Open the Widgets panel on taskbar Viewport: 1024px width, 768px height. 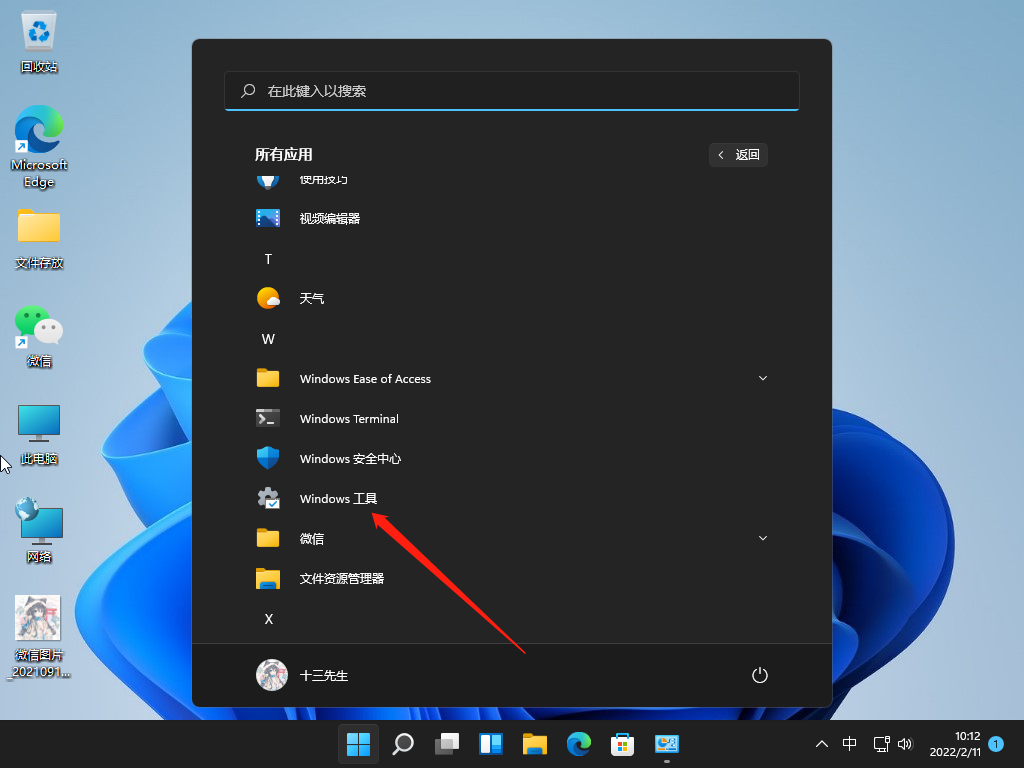[x=491, y=744]
